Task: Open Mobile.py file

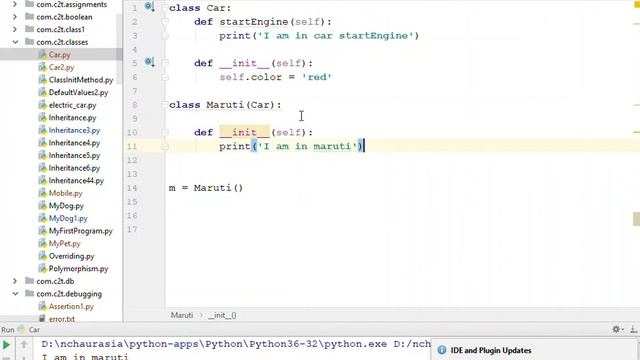Action: click(65, 193)
